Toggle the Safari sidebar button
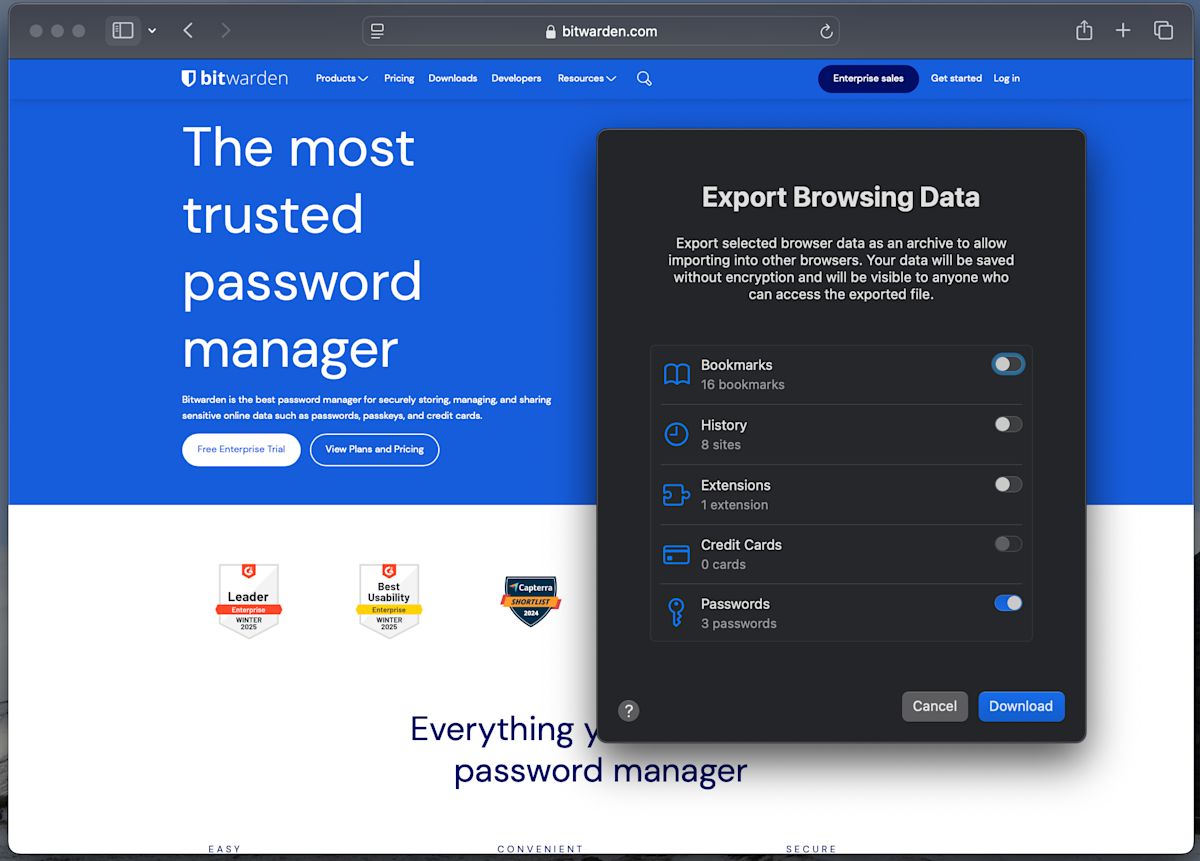The image size is (1200, 861). pos(123,31)
